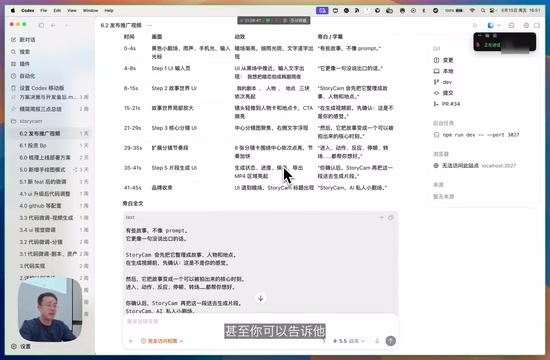Open thread 精简周报三点总结

point(49,109)
